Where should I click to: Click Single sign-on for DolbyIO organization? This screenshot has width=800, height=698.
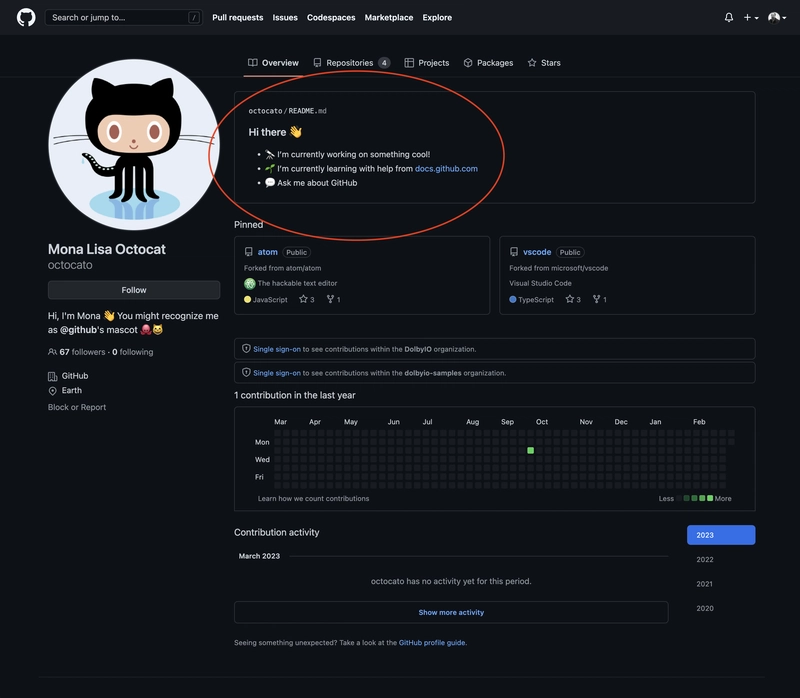coord(277,349)
